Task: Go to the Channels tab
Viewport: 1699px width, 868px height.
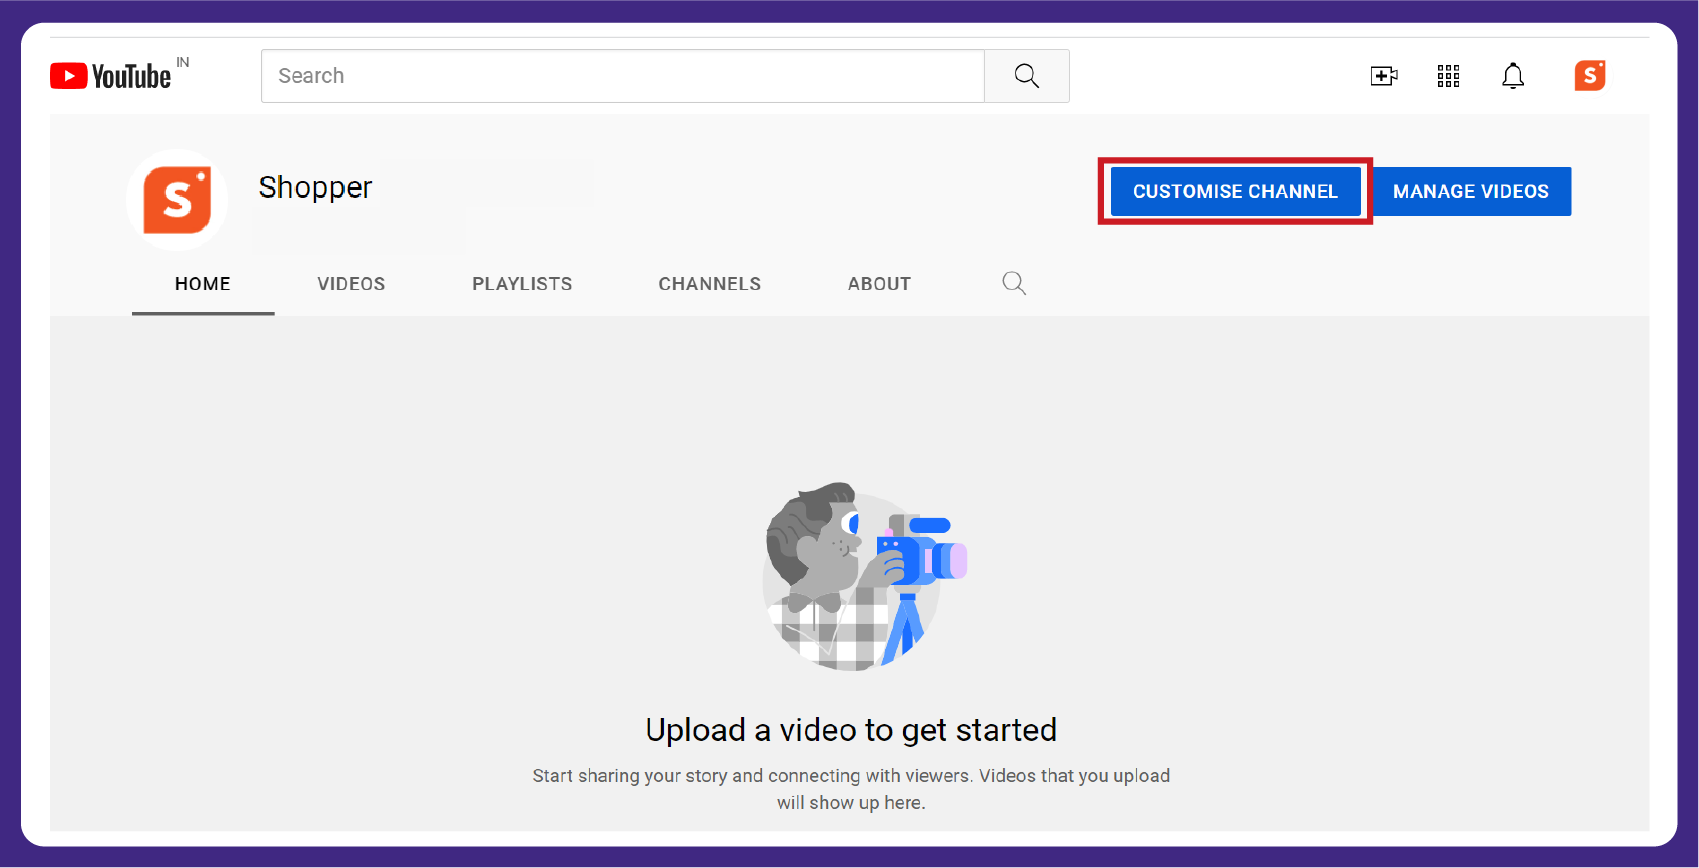Action: (x=710, y=284)
